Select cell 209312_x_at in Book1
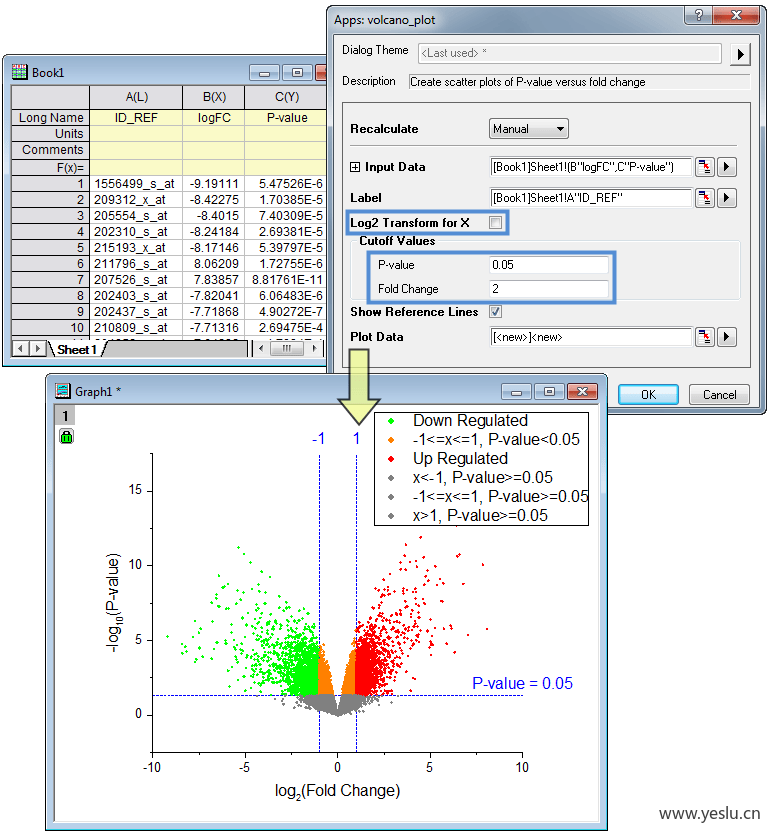This screenshot has height=833, width=772. point(136,200)
